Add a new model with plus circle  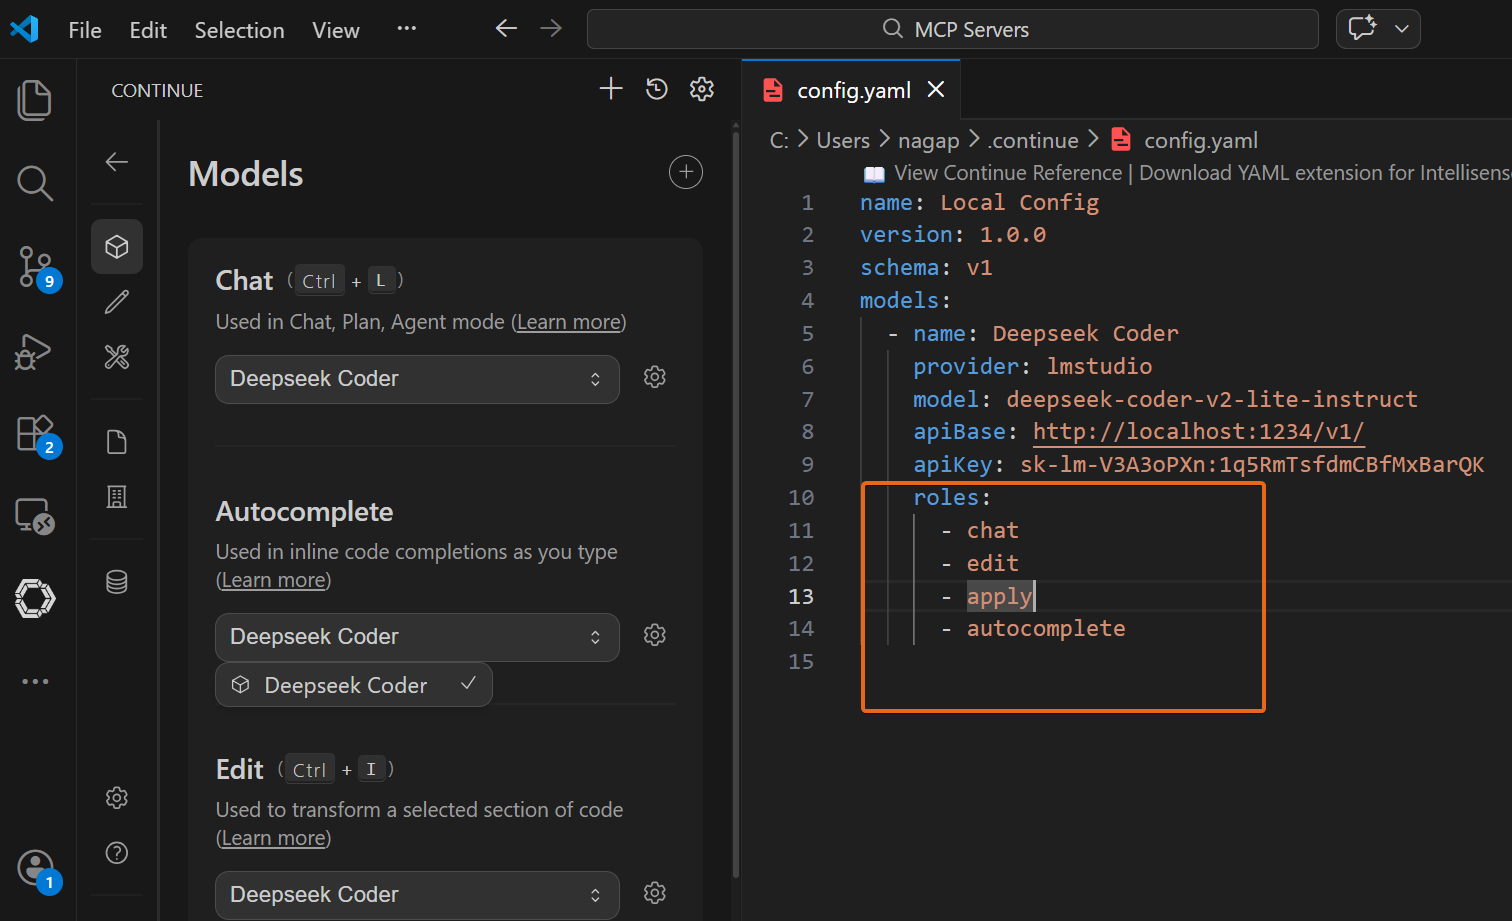[x=686, y=172]
